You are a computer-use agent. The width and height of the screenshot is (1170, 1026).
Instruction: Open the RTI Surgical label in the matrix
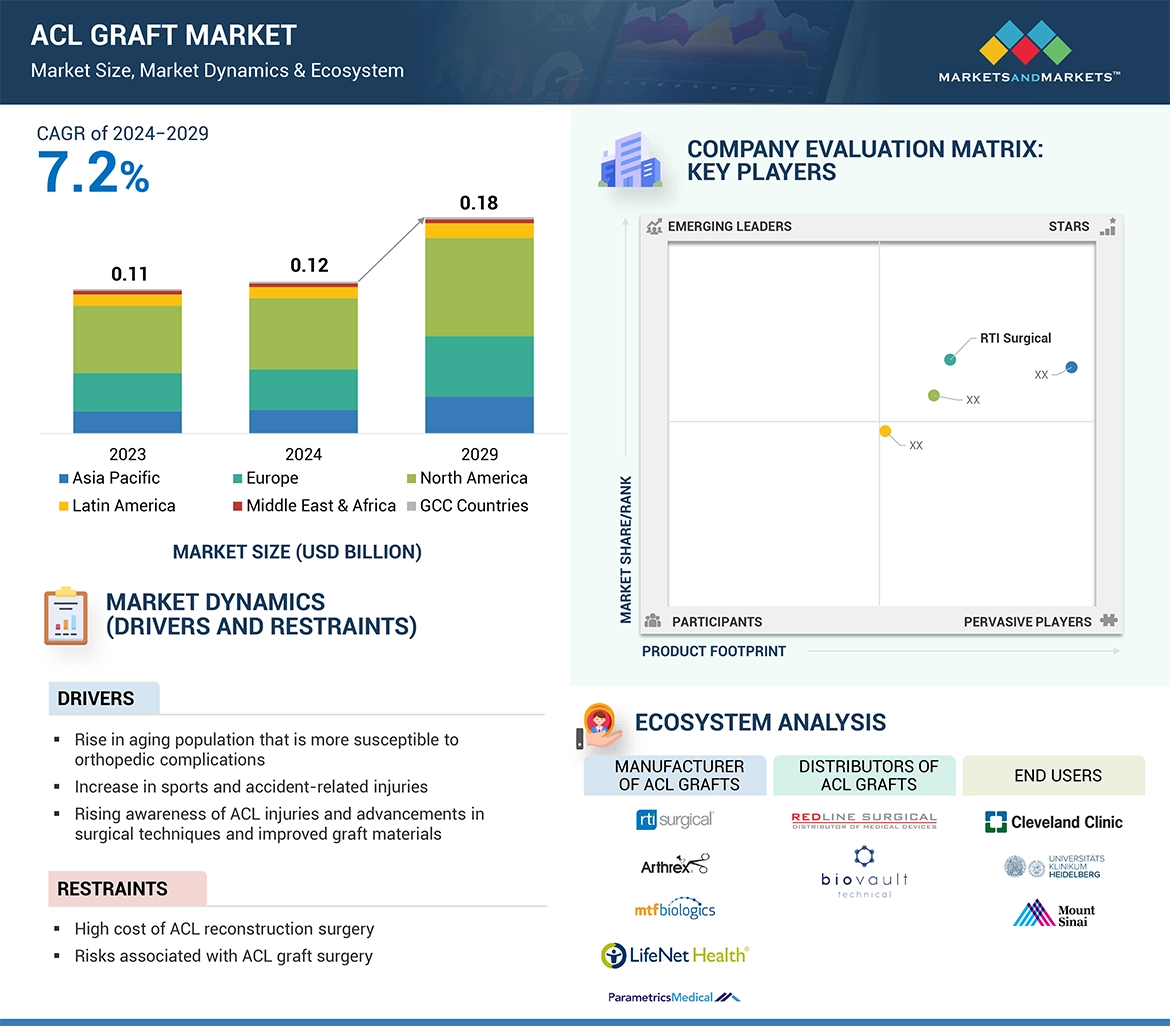(1016, 338)
